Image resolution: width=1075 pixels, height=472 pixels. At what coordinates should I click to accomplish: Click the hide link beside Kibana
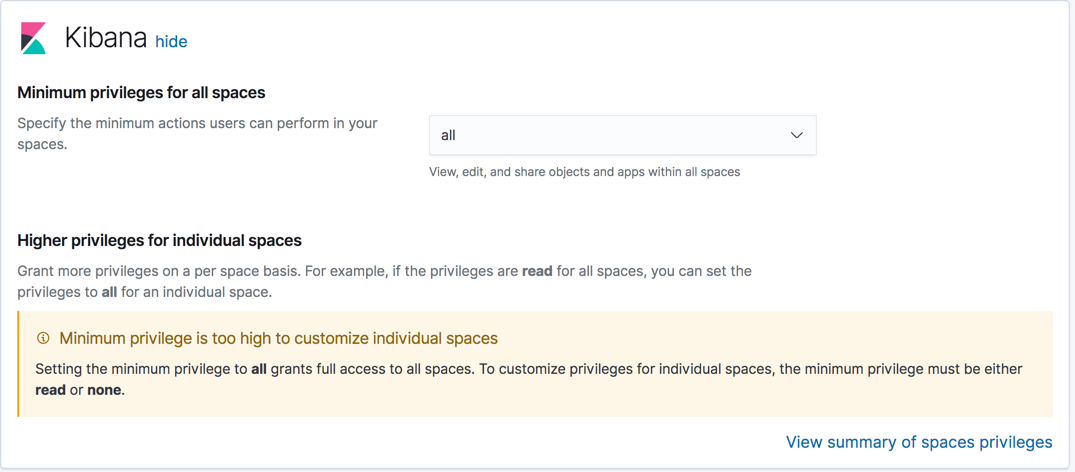click(x=171, y=41)
